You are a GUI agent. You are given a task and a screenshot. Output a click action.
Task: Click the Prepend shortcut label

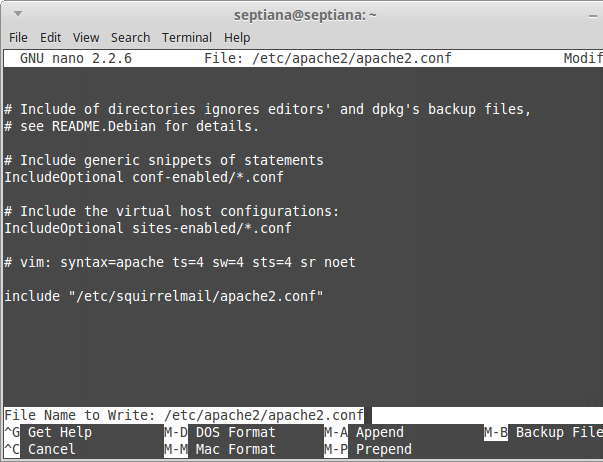coord(384,450)
